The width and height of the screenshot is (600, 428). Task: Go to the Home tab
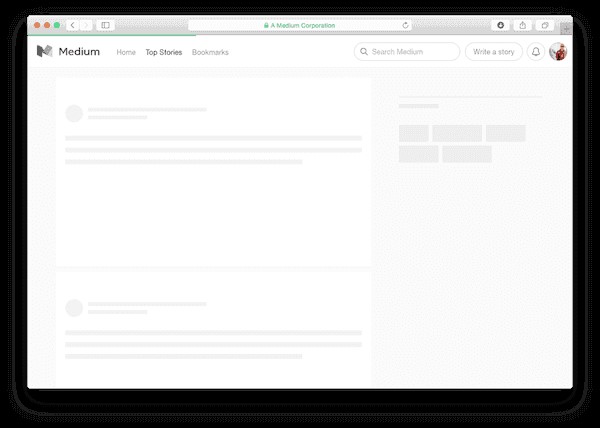(x=126, y=52)
